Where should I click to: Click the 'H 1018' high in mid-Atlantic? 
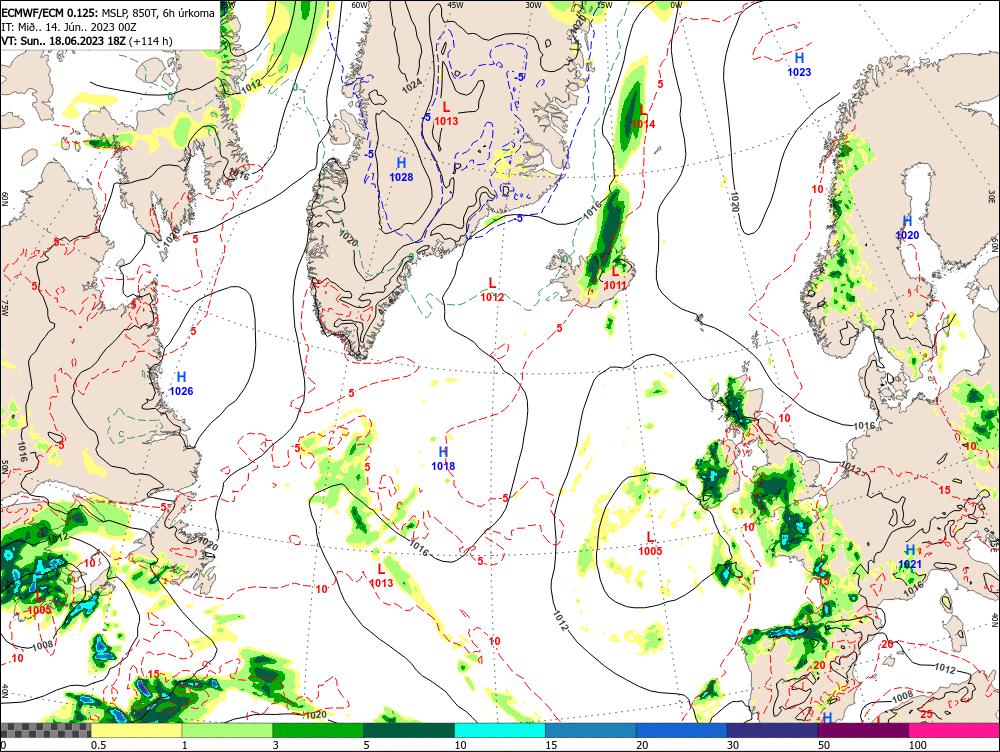tap(443, 459)
